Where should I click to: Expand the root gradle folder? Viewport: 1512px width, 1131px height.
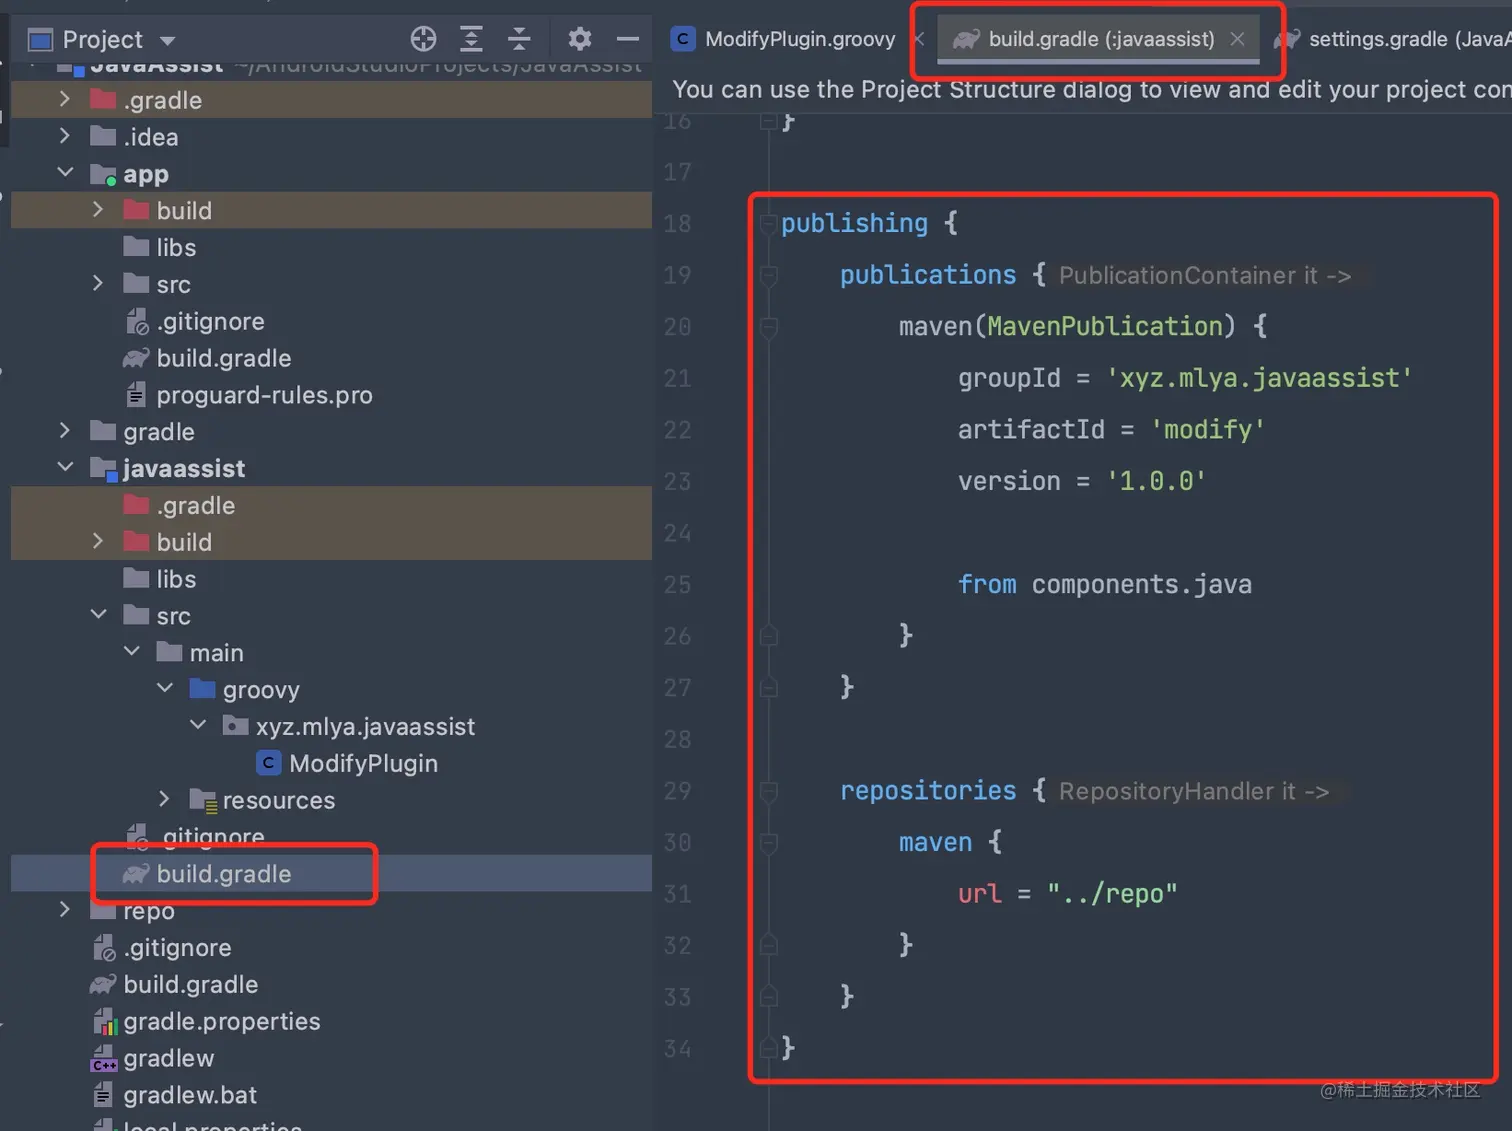pyautogui.click(x=65, y=430)
